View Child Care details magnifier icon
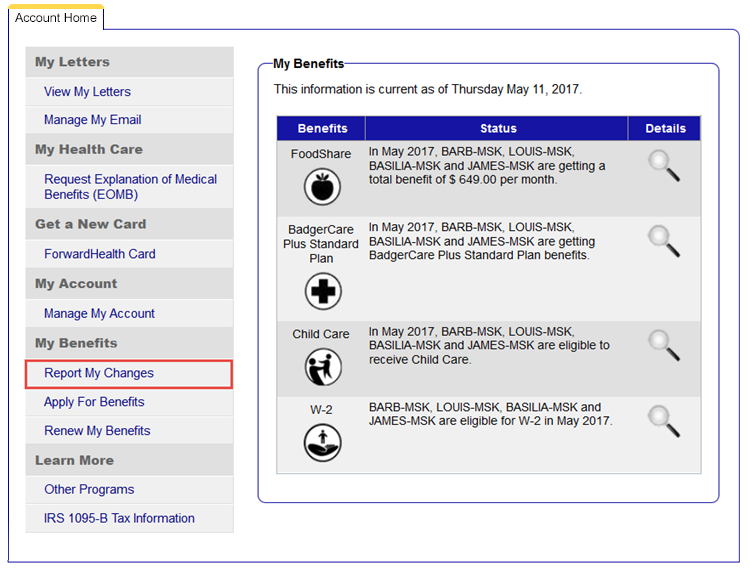This screenshot has width=750, height=571. (664, 345)
